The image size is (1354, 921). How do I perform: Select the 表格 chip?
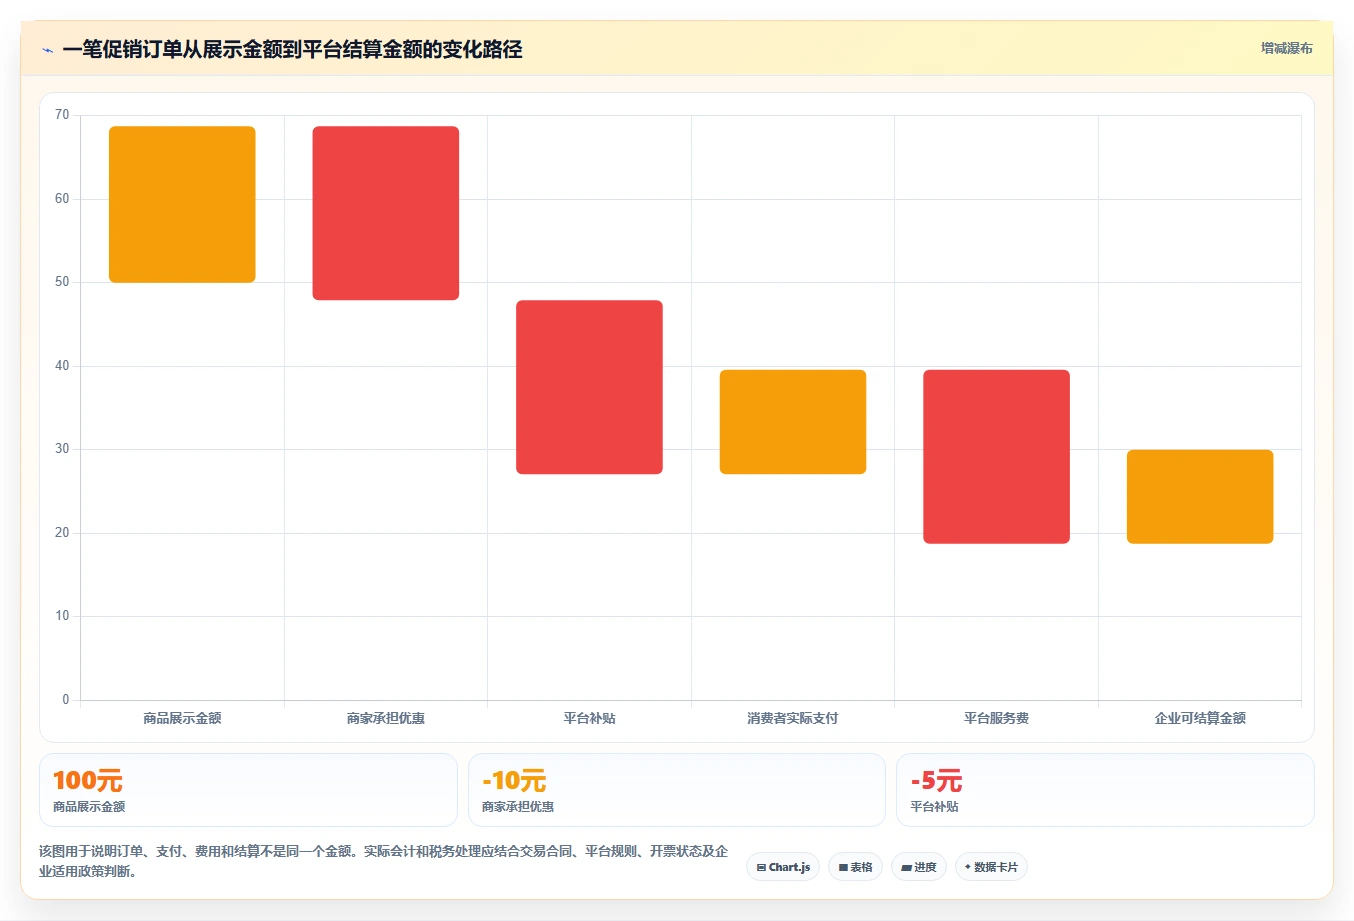855,867
